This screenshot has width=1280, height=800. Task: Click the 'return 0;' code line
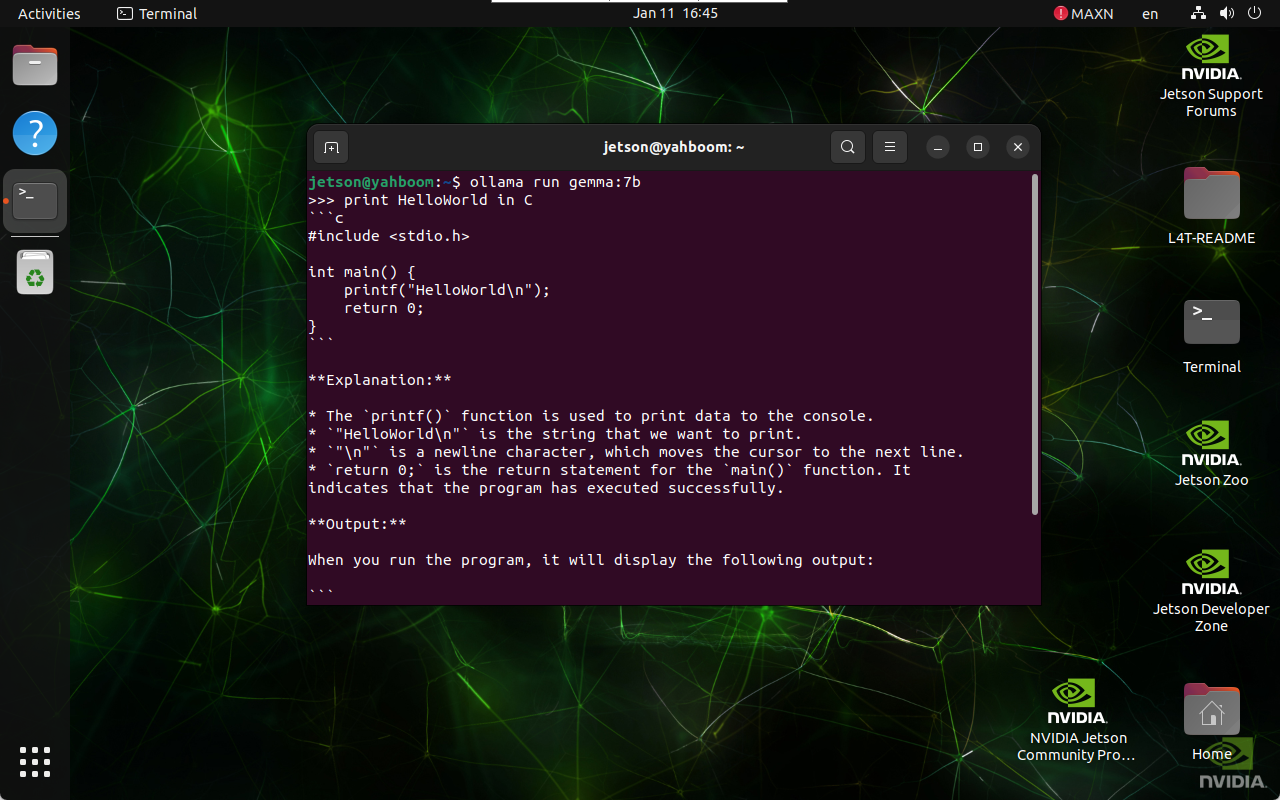pyautogui.click(x=384, y=308)
